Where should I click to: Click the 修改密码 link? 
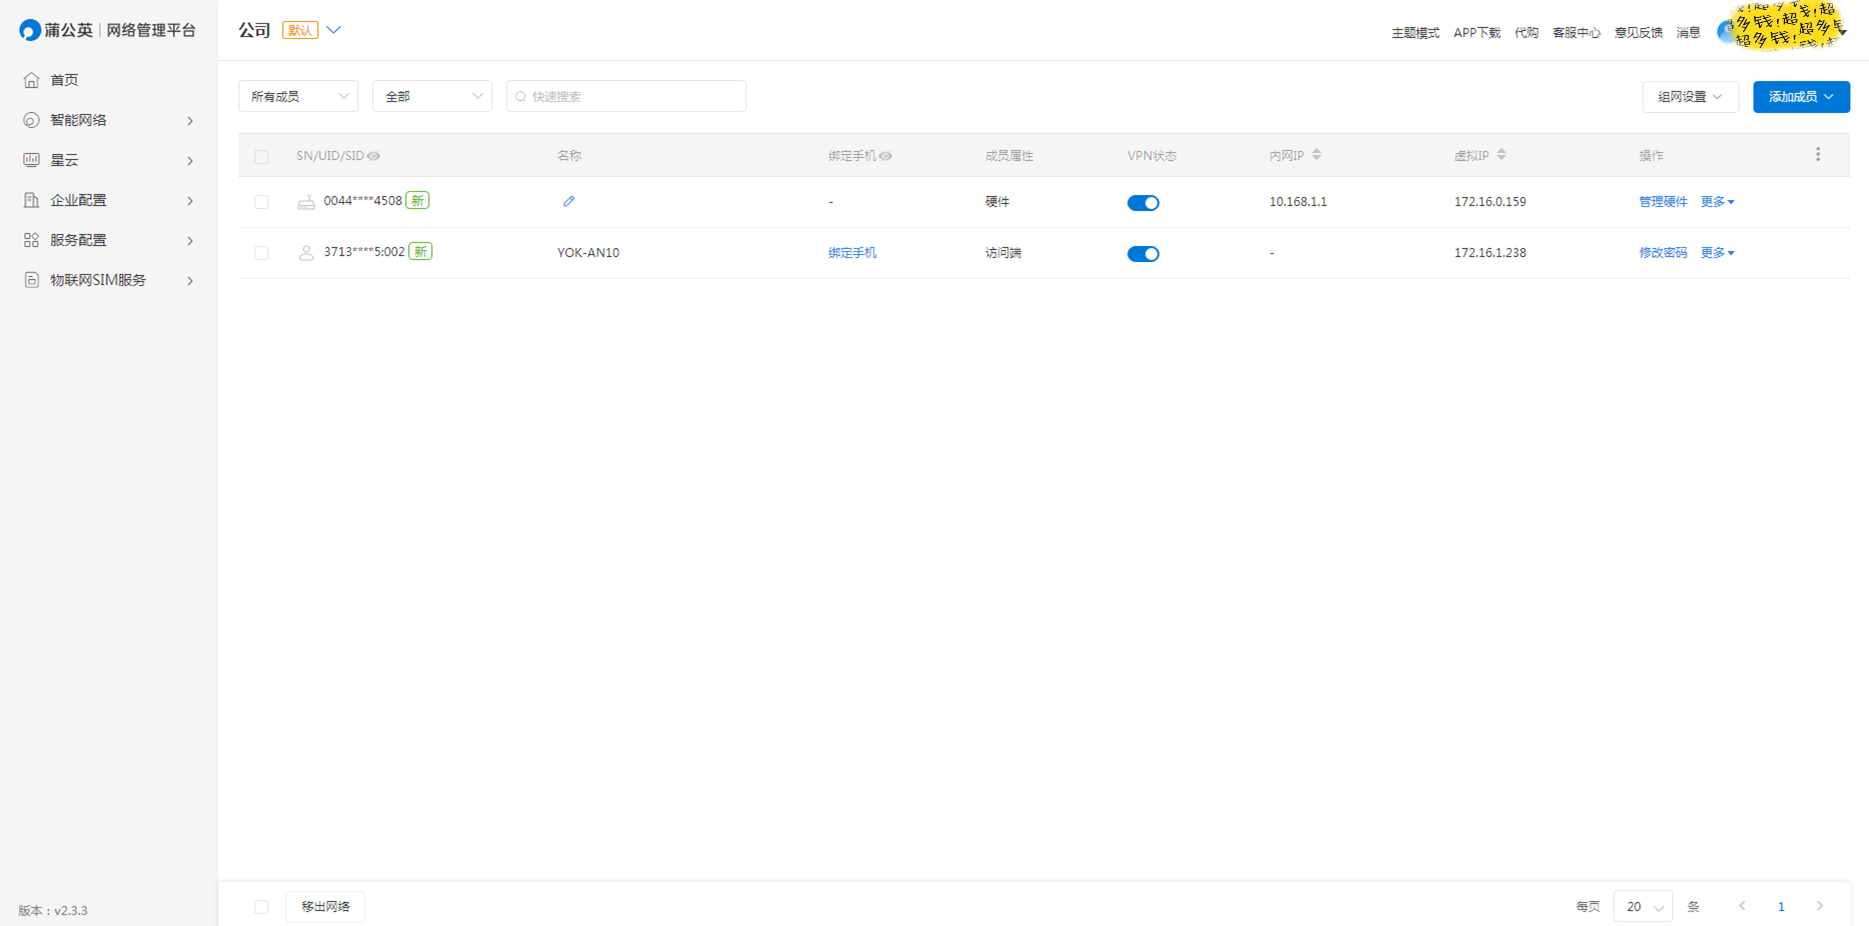coord(1663,253)
